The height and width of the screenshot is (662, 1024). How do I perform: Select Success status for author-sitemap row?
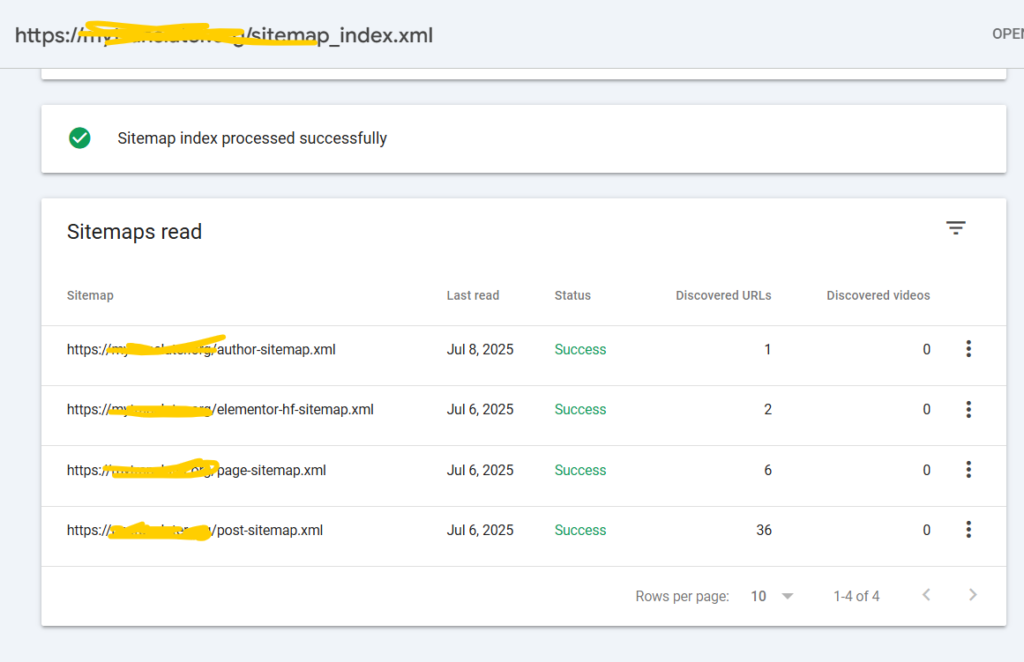[x=581, y=349]
